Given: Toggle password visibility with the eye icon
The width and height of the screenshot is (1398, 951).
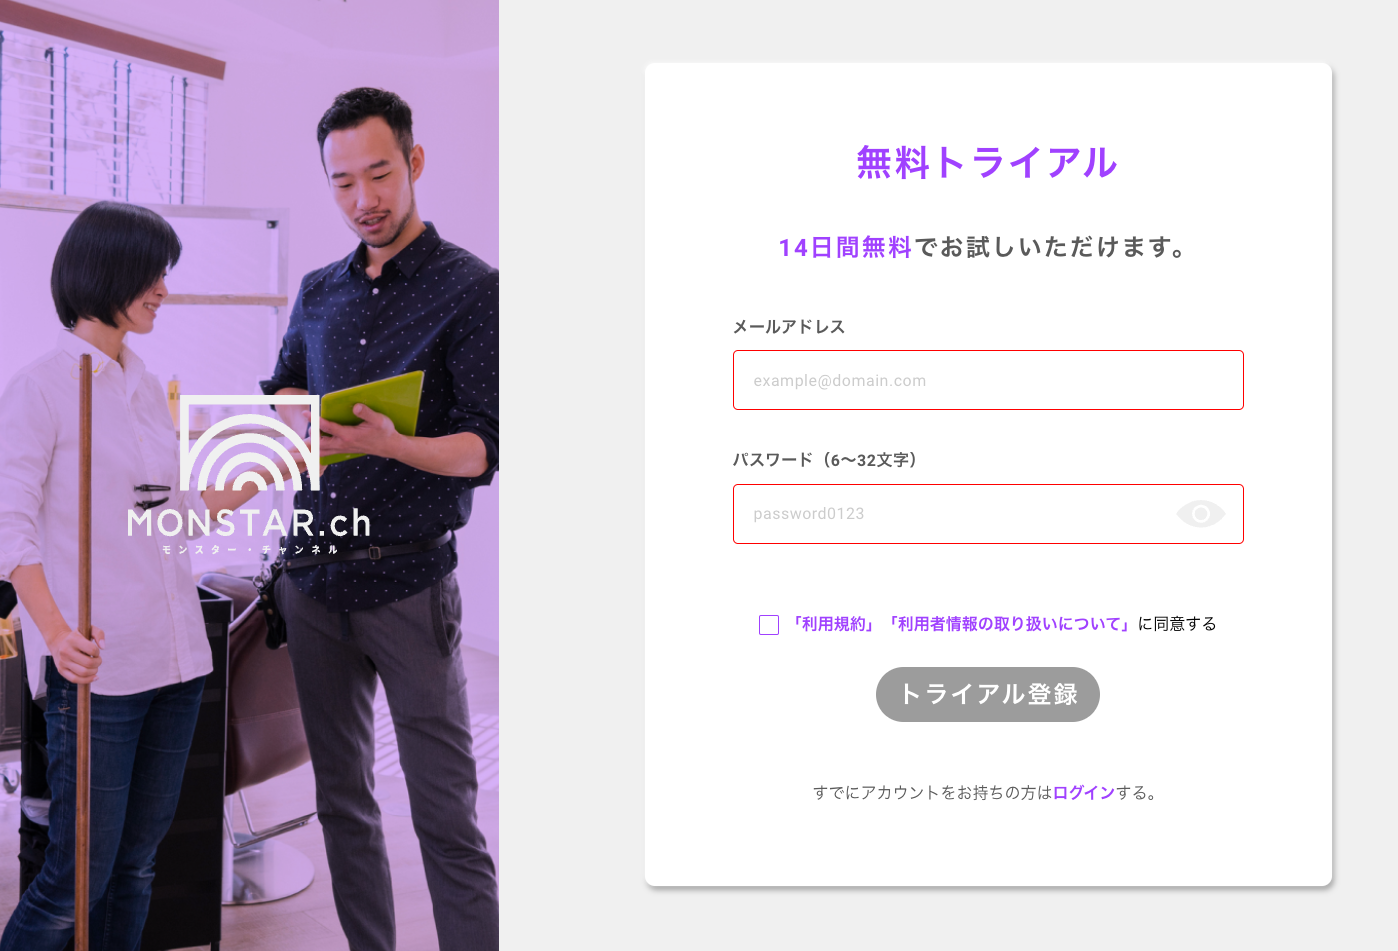Looking at the screenshot, I should (1200, 514).
